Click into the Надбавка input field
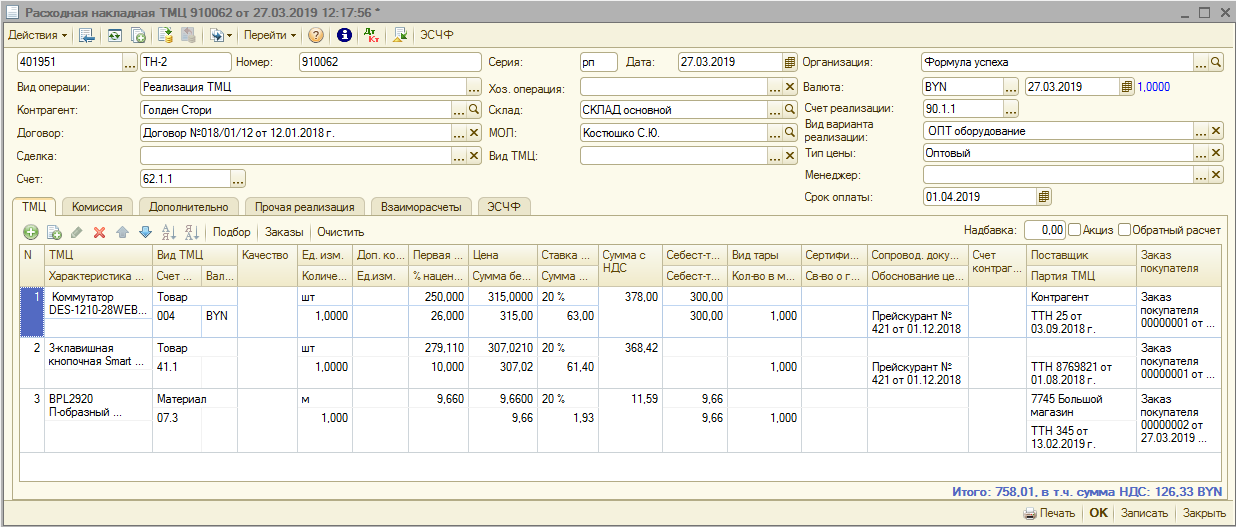 [x=1044, y=230]
